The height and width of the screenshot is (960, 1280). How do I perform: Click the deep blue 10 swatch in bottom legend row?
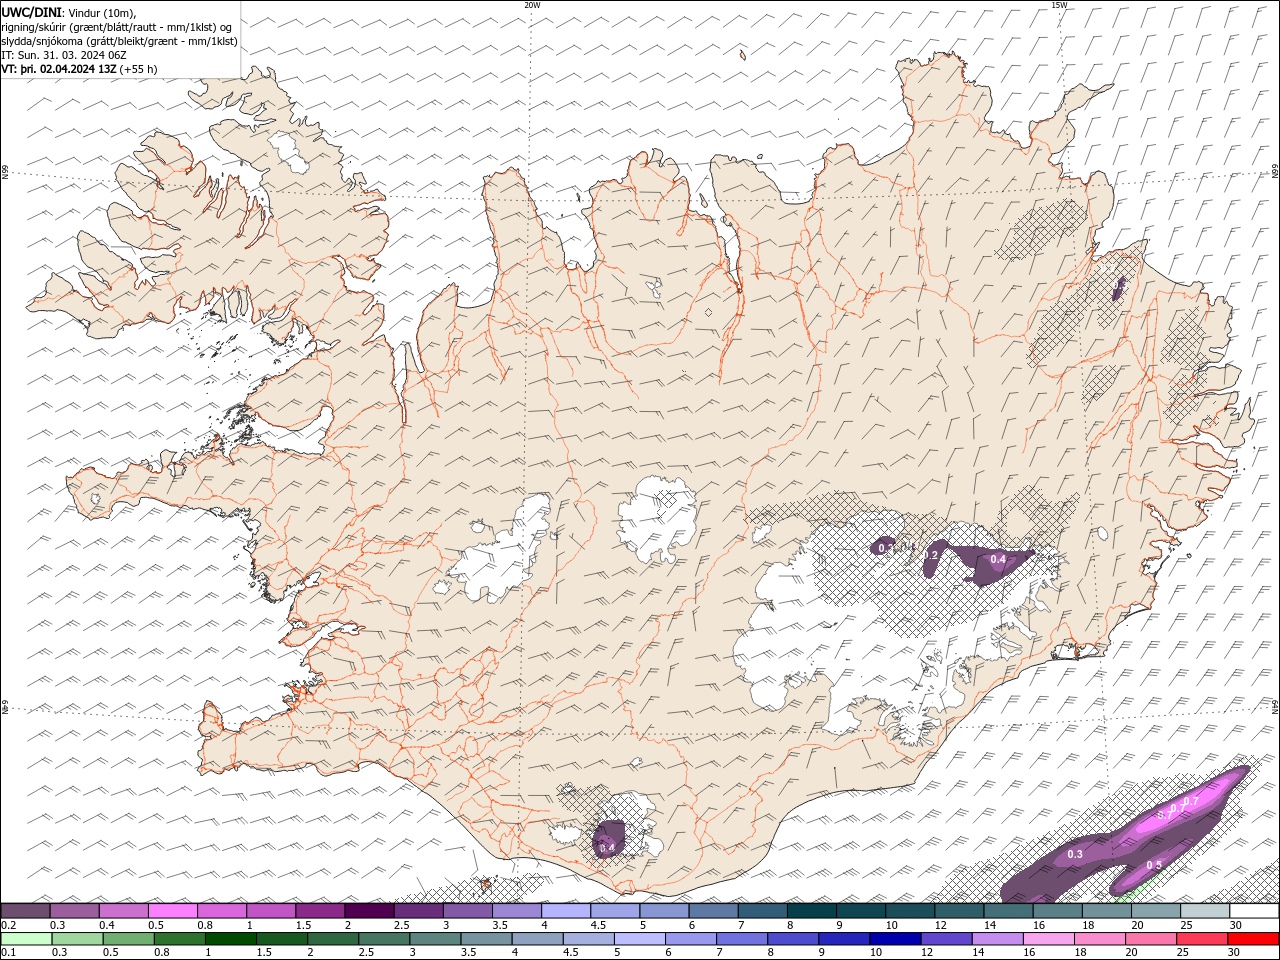point(895,939)
